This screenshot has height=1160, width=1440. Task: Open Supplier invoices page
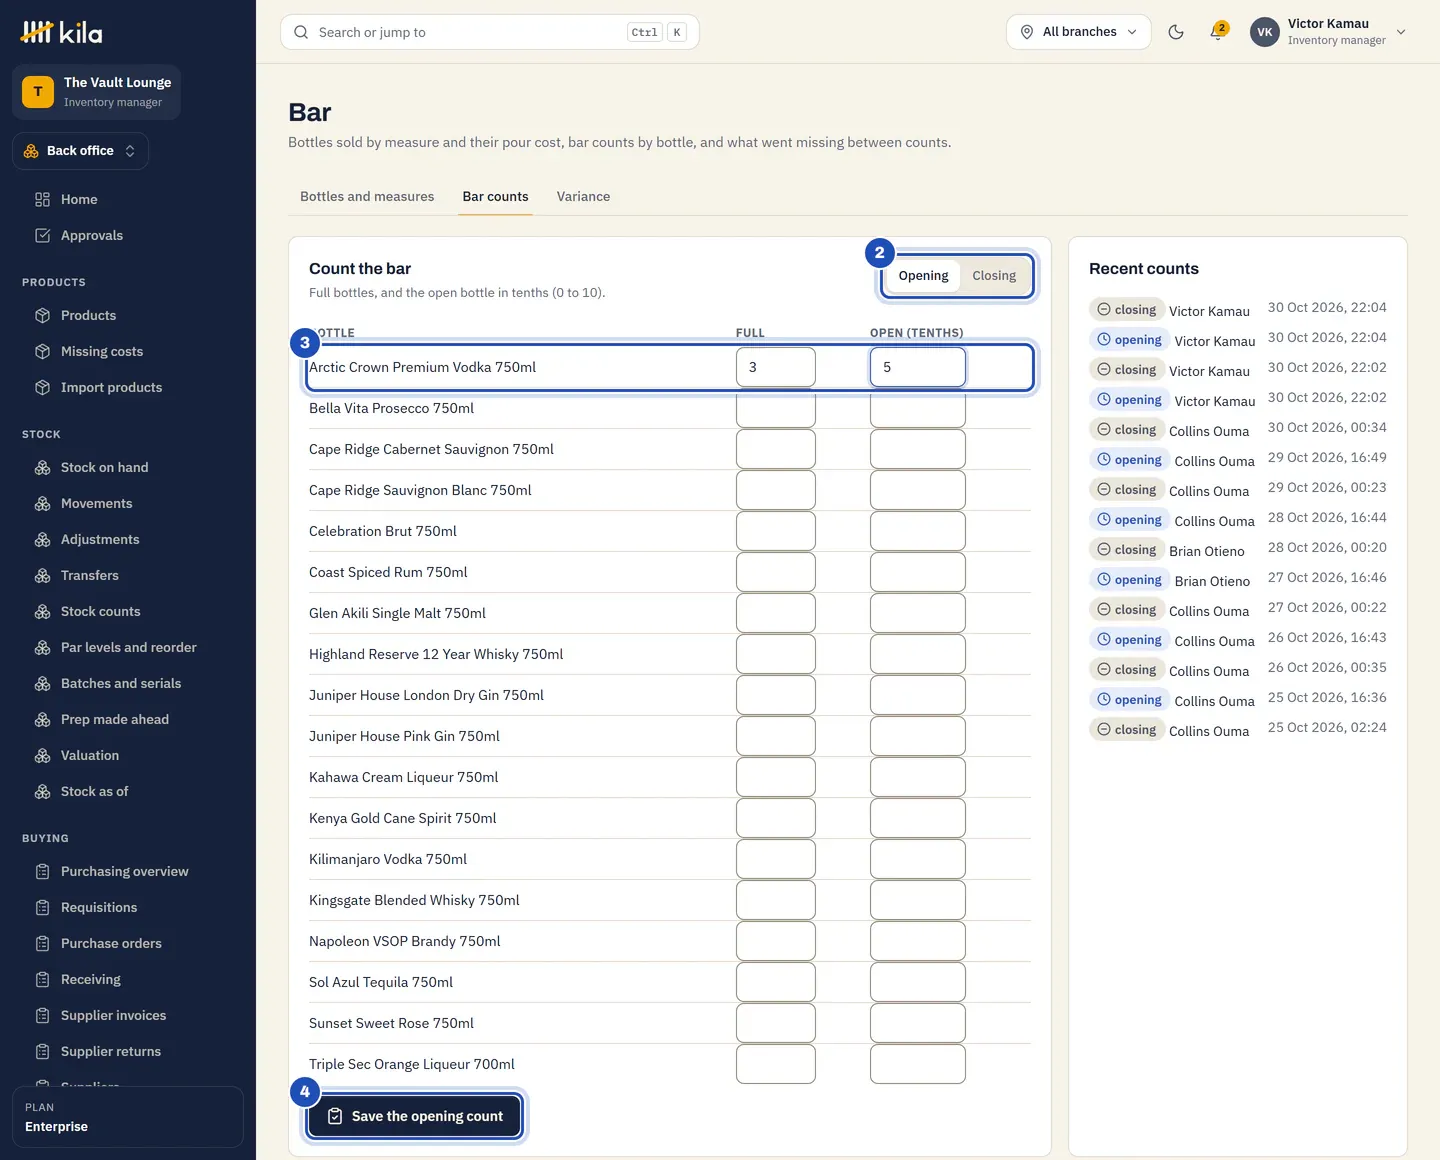pos(113,1015)
